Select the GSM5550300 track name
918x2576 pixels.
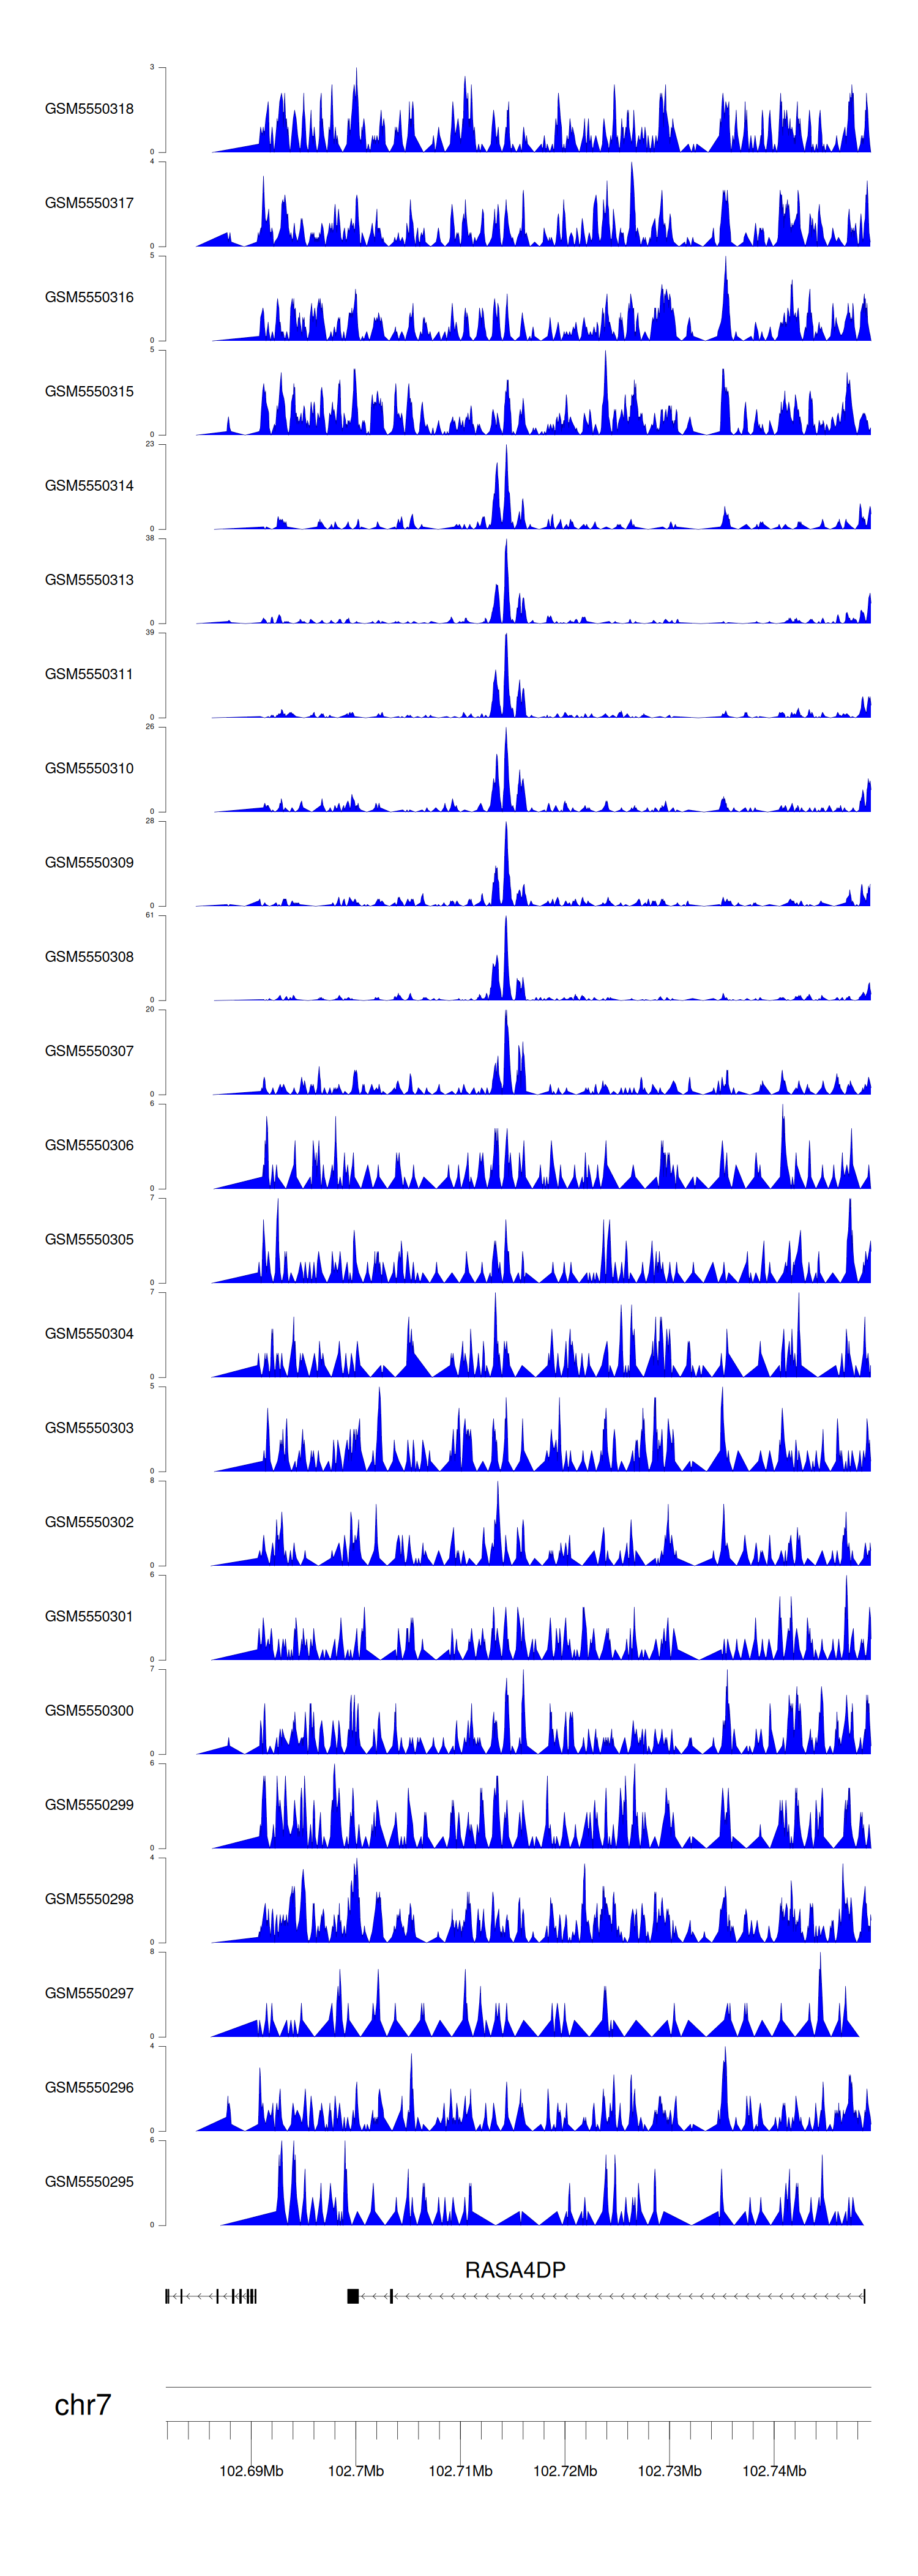coord(89,1710)
